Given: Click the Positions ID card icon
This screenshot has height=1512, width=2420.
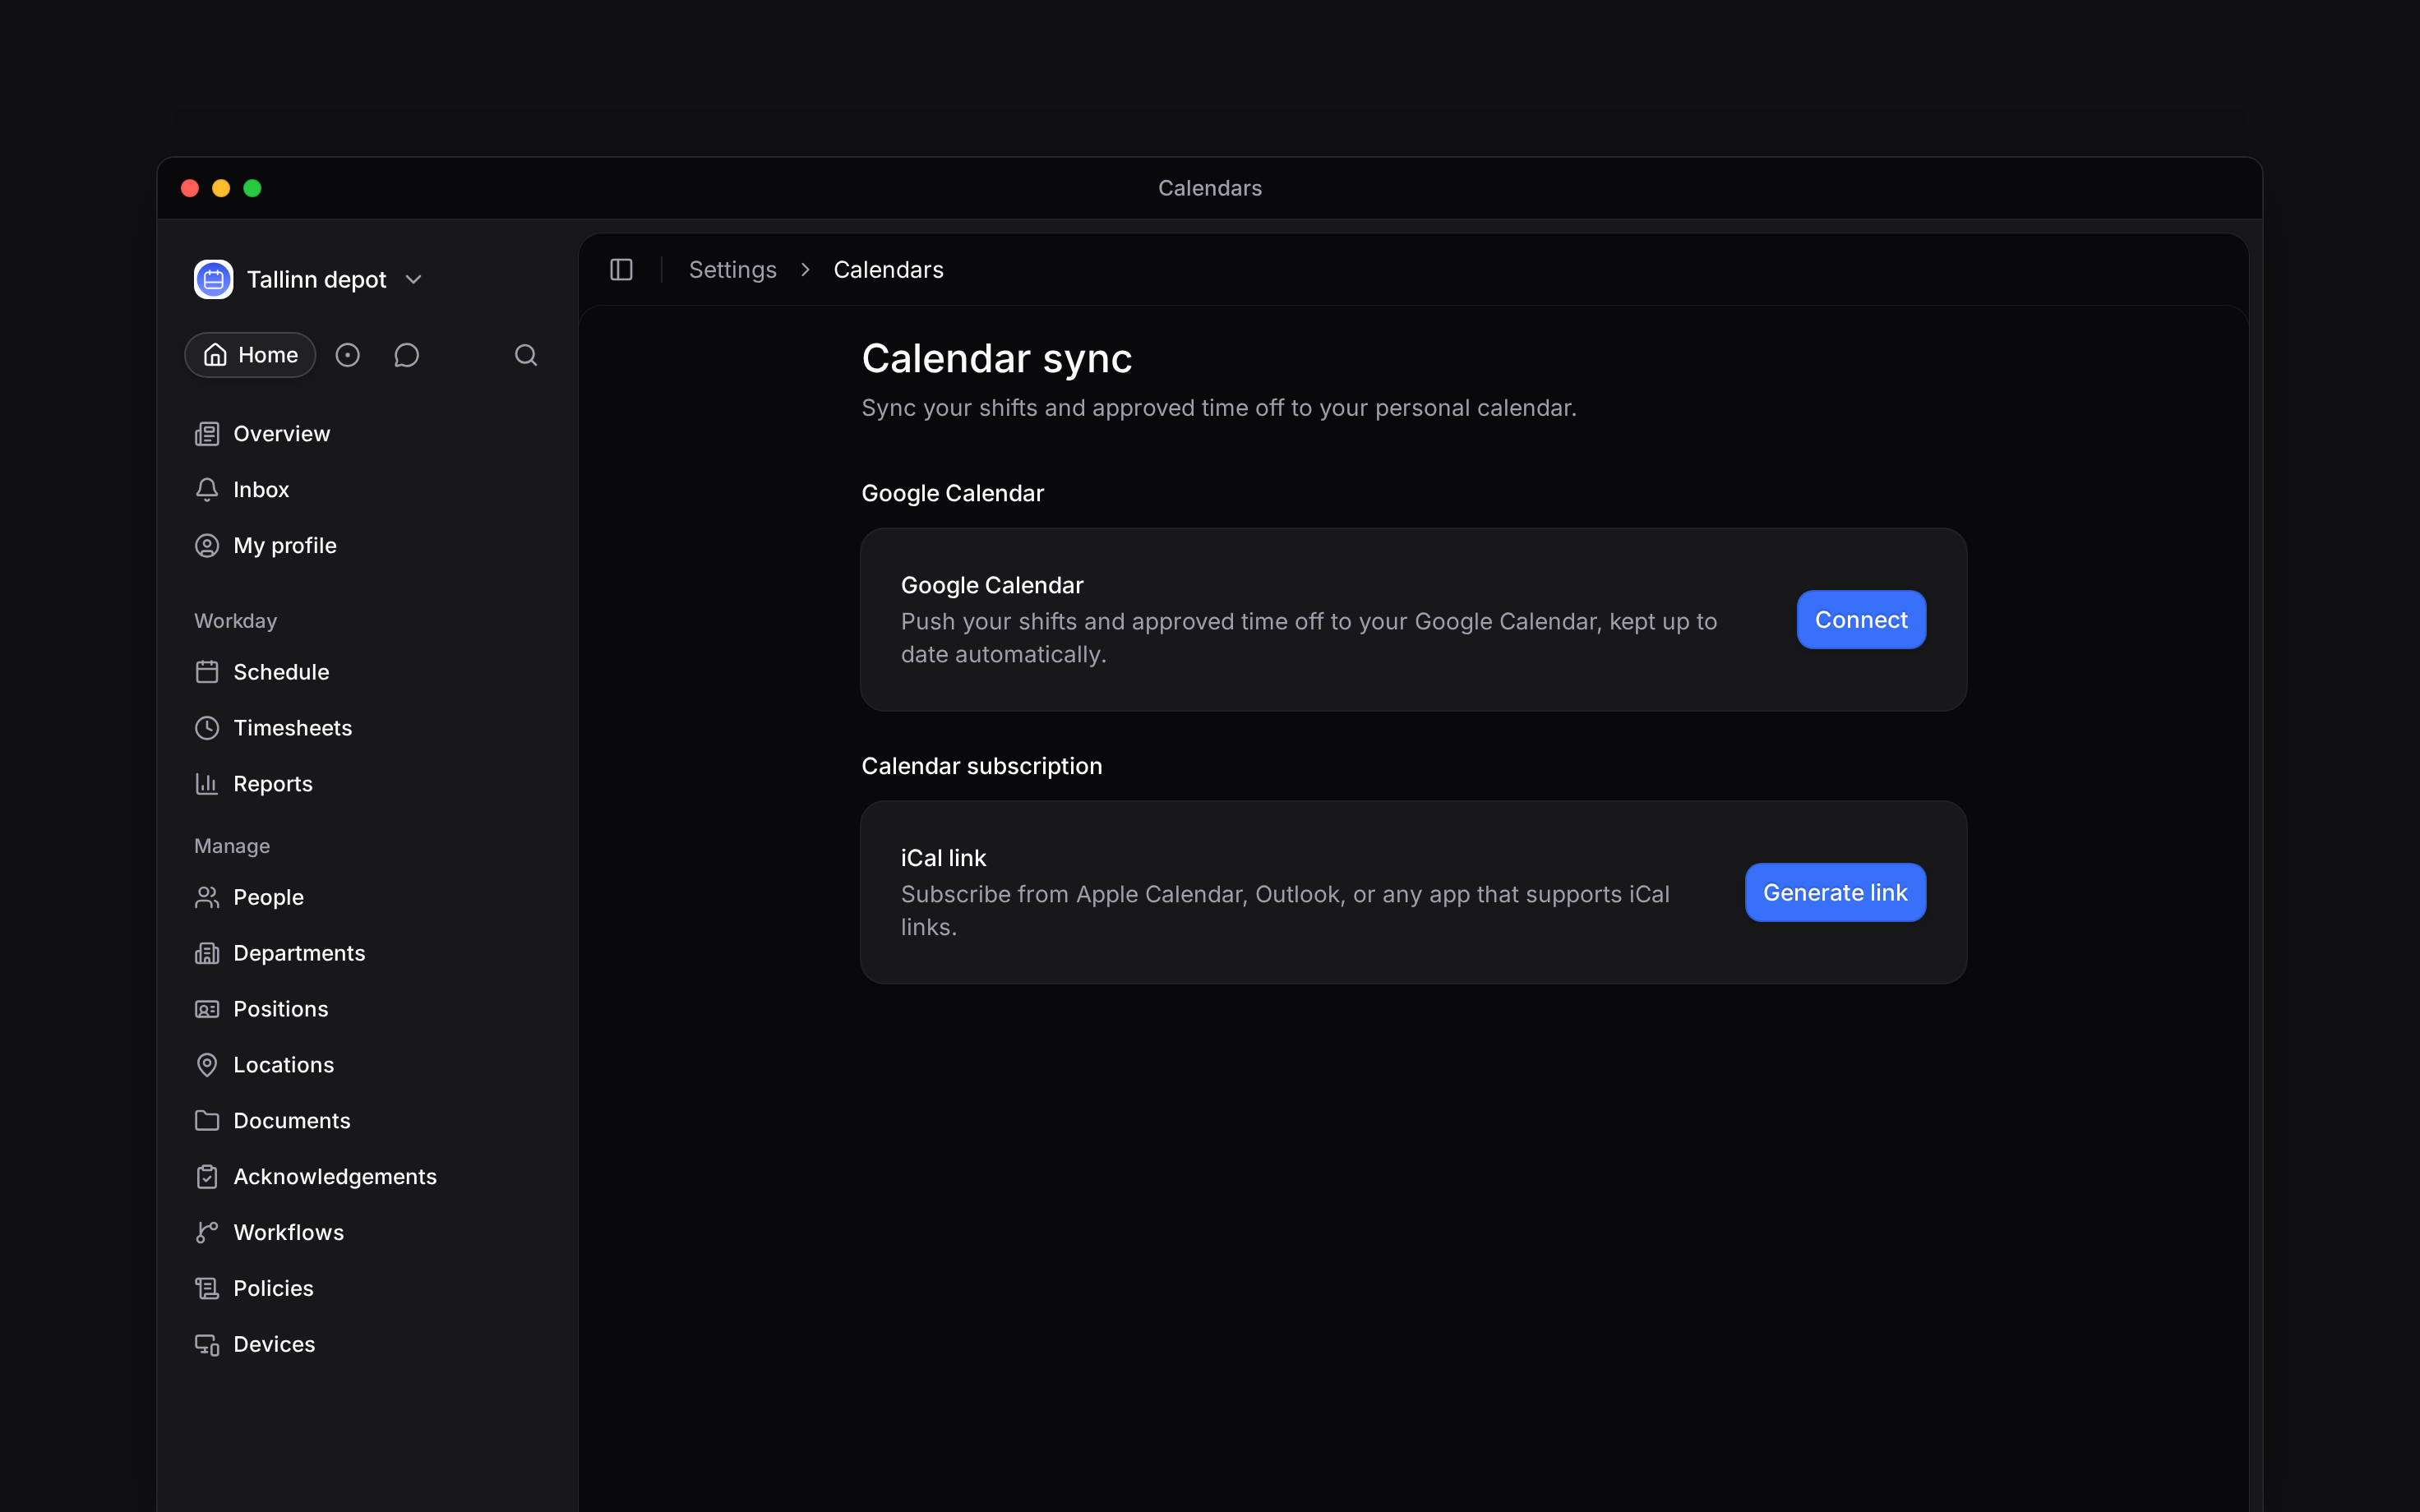Looking at the screenshot, I should click(x=207, y=1009).
